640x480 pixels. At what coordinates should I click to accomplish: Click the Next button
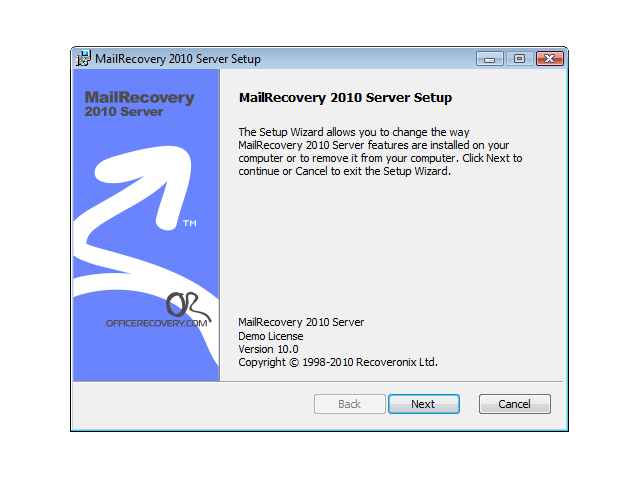coord(424,404)
